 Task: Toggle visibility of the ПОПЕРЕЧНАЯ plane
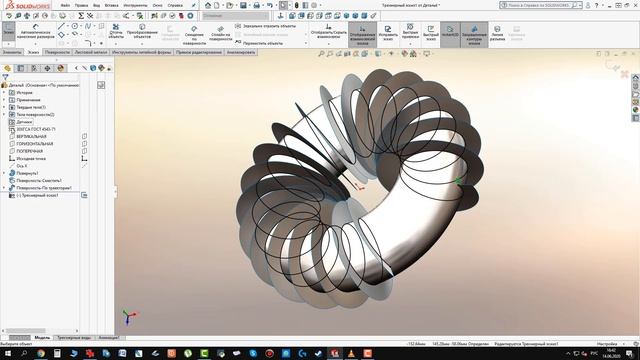[84, 151]
